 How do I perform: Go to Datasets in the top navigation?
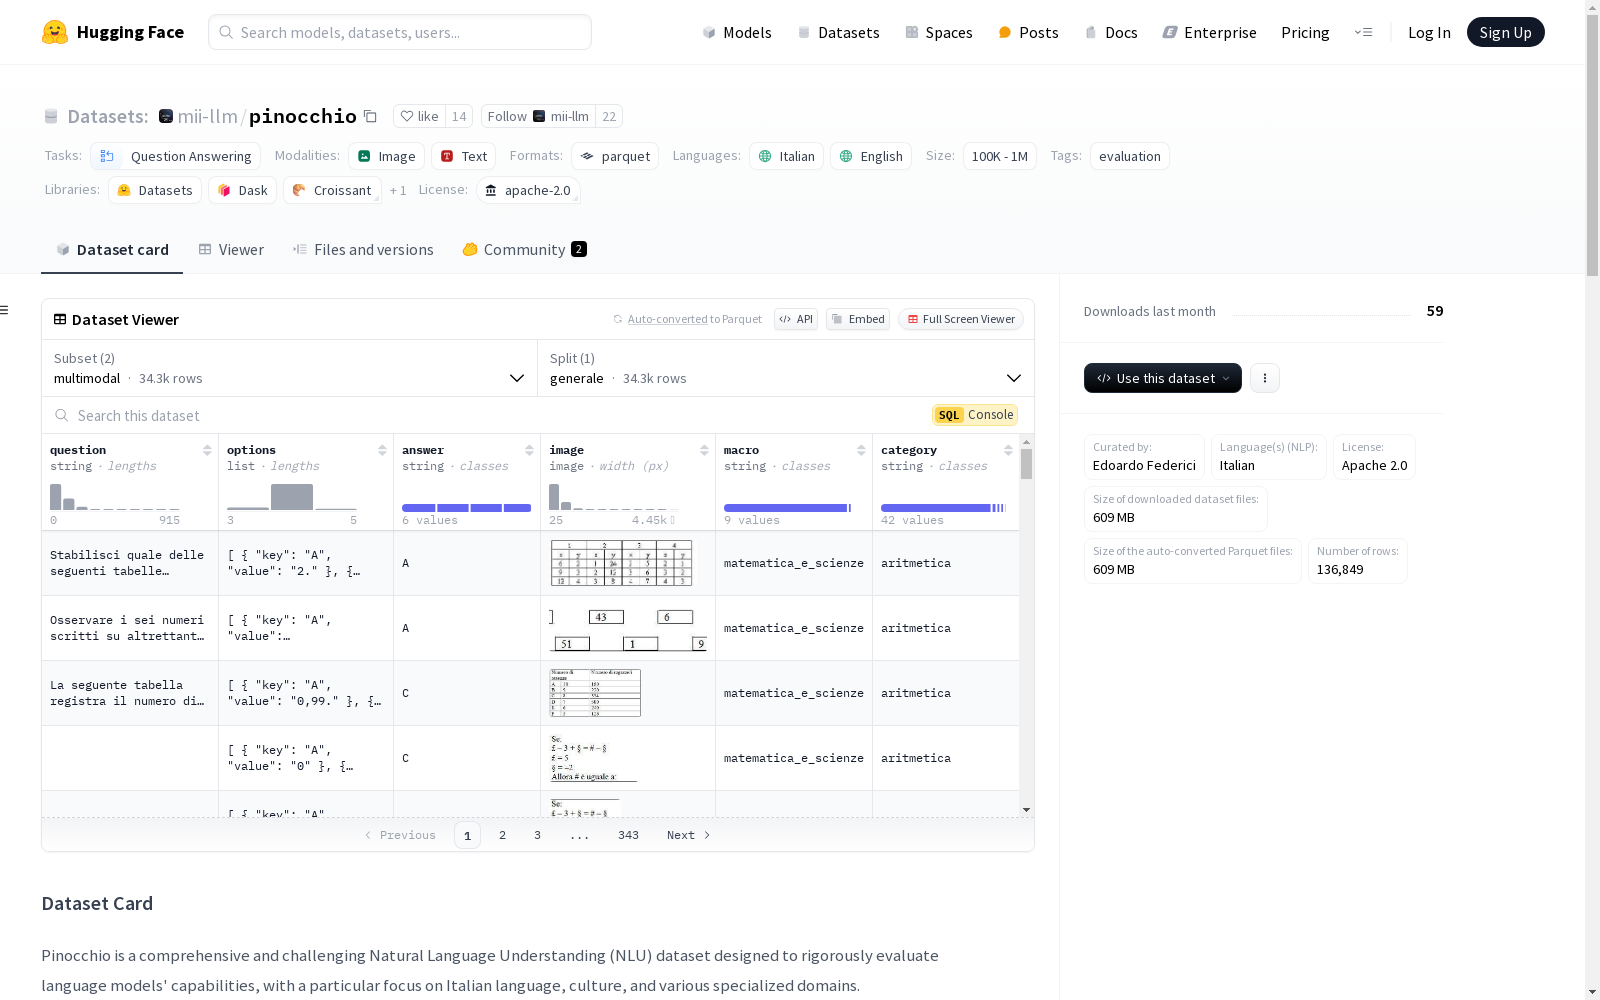click(x=838, y=32)
